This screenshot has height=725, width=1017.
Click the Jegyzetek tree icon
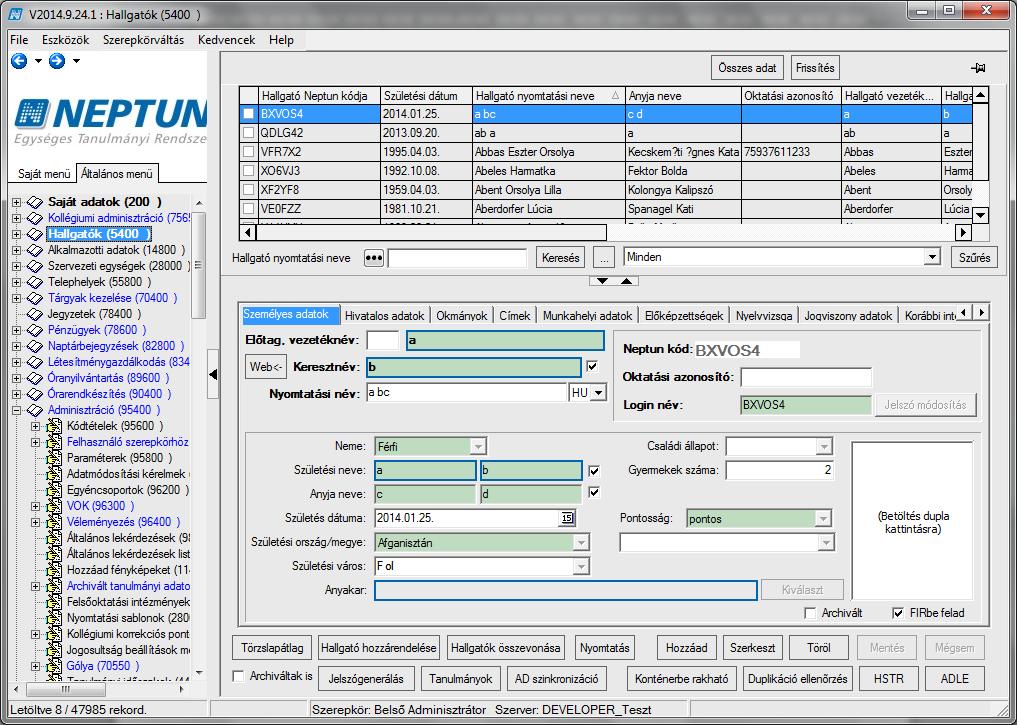click(x=35, y=314)
